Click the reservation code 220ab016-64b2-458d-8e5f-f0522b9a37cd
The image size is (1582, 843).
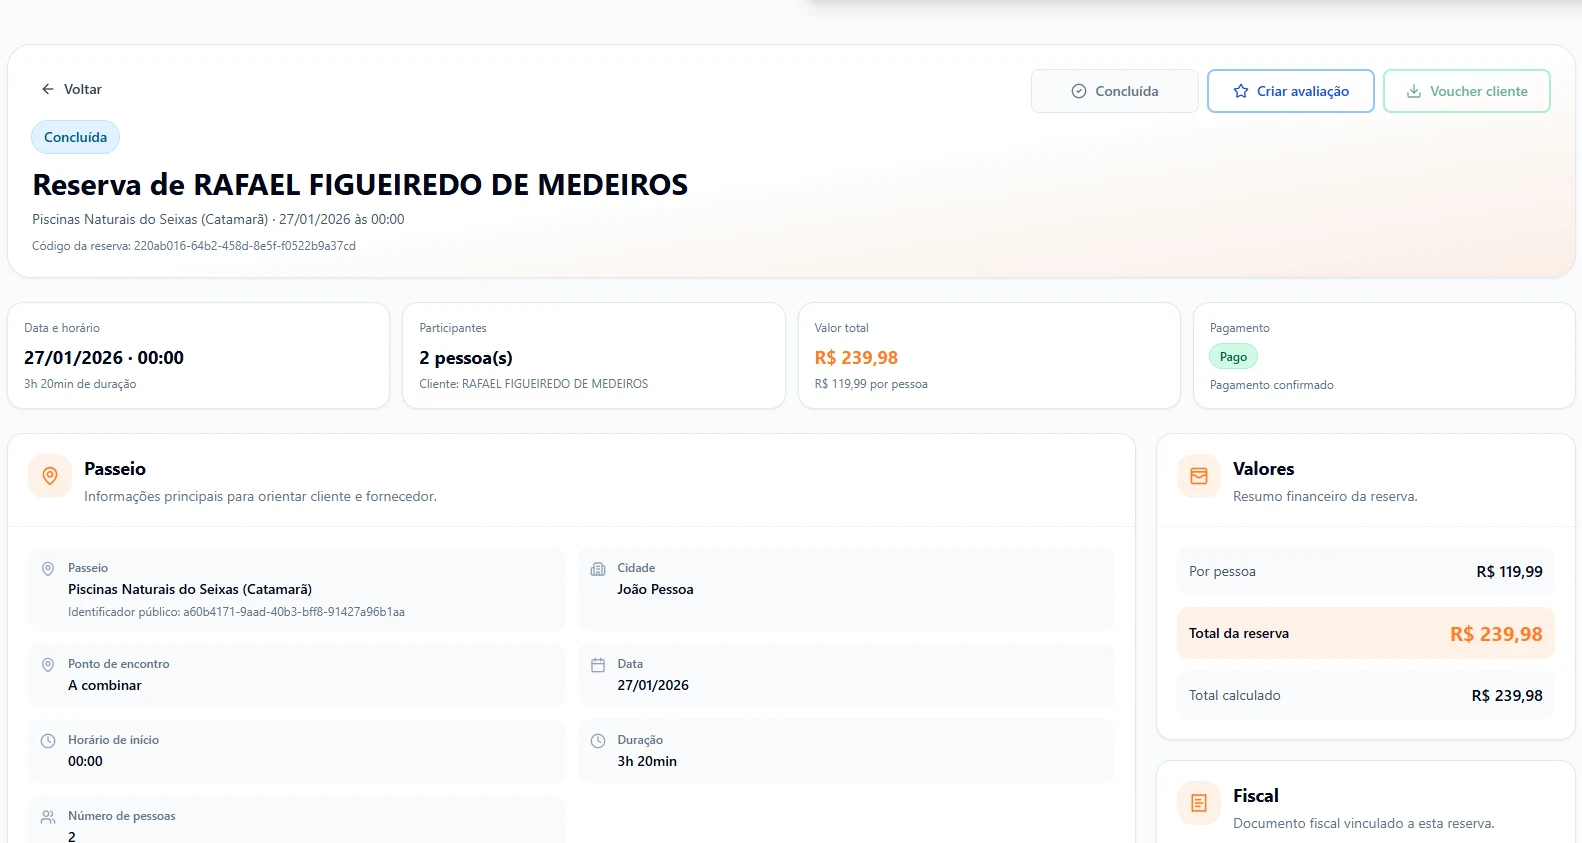[245, 246]
